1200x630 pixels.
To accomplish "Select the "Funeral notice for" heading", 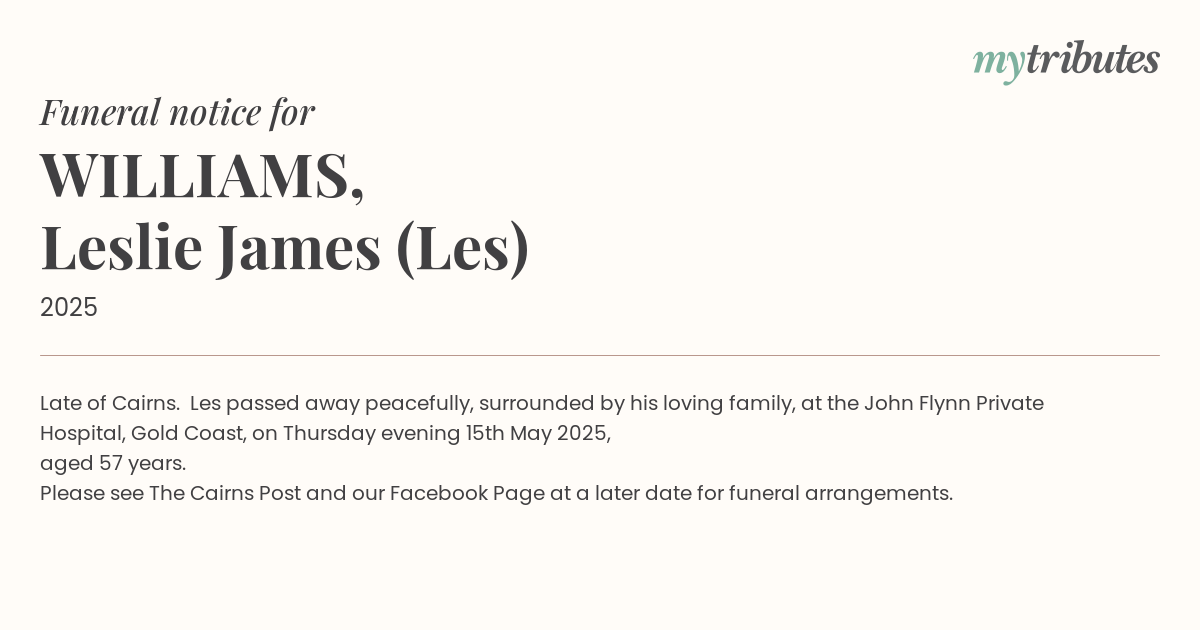I will (177, 112).
